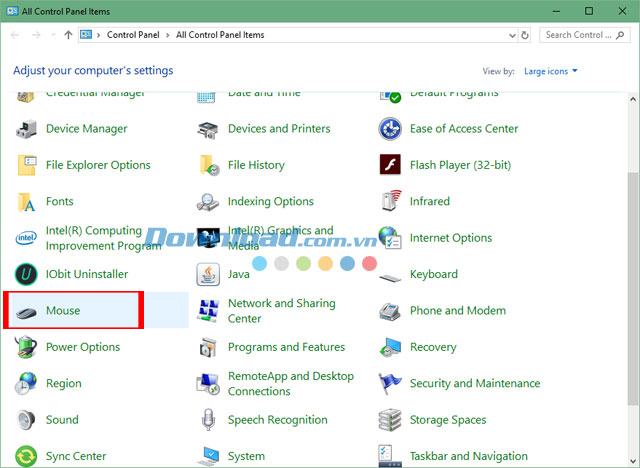Expand the address bar history dropdown
The width and height of the screenshot is (640, 468).
(x=512, y=35)
